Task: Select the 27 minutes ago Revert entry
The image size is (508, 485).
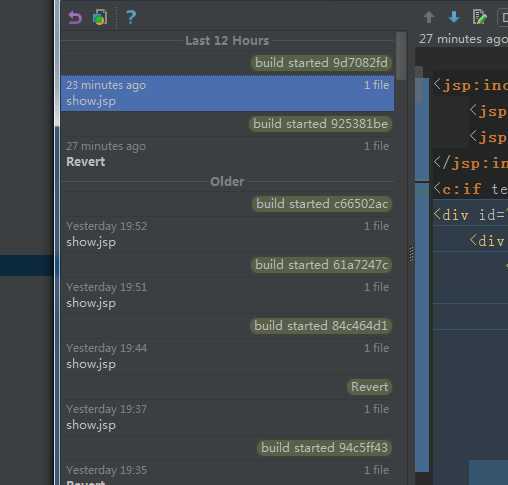Action: pyautogui.click(x=228, y=154)
